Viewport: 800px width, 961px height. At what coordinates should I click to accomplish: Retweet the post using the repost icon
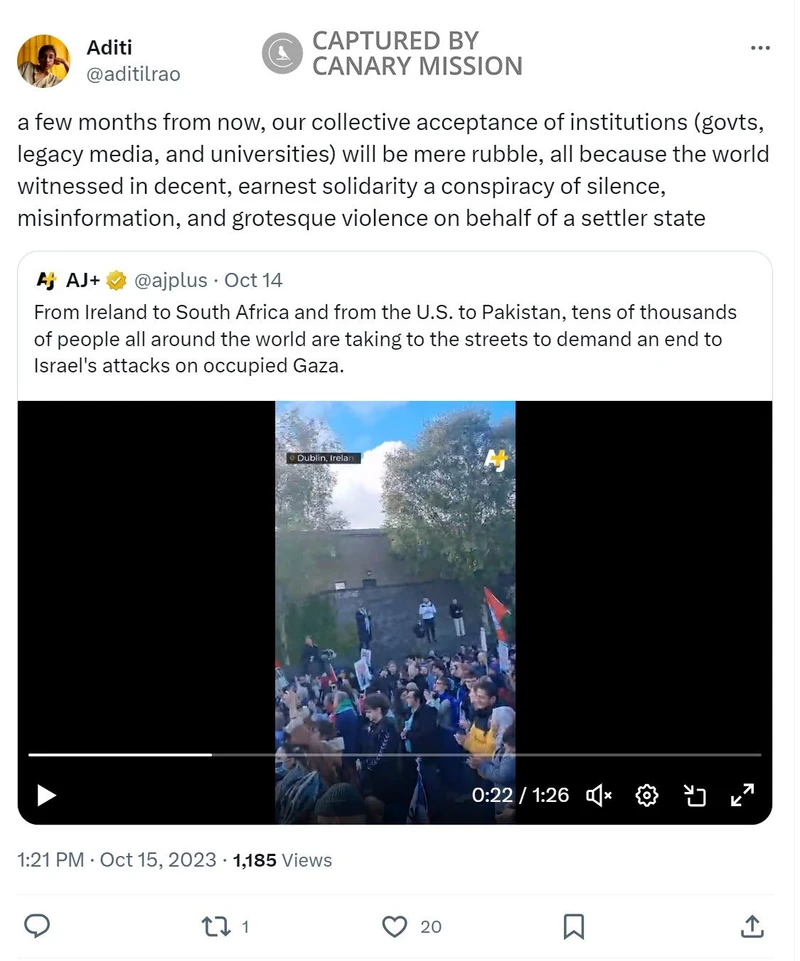215,926
